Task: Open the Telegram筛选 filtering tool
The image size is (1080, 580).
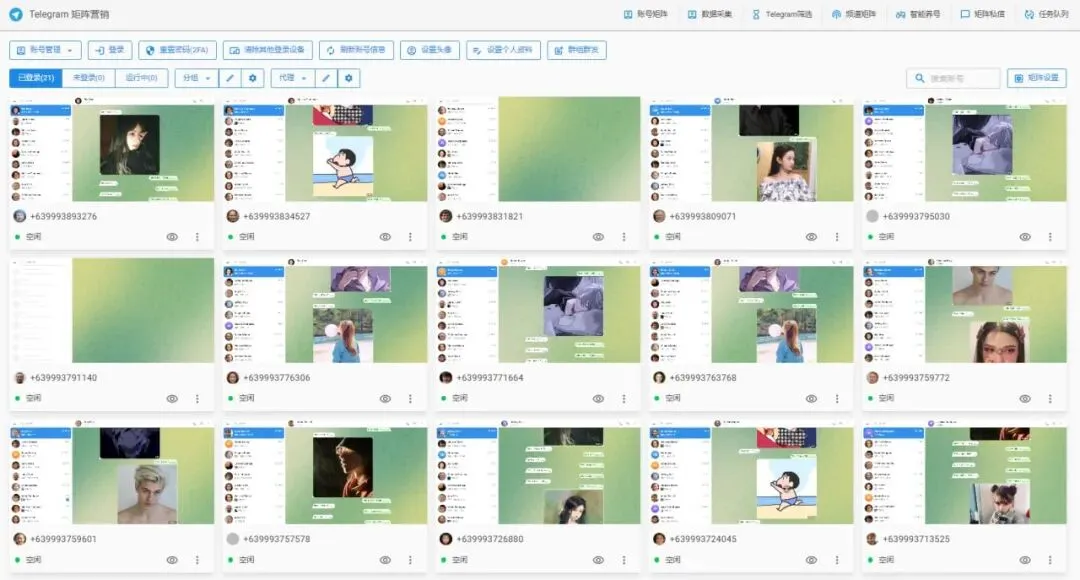Action: (785, 14)
